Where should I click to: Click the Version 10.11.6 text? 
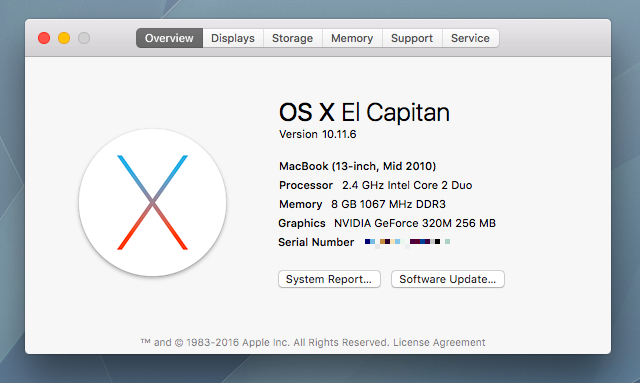pos(318,134)
